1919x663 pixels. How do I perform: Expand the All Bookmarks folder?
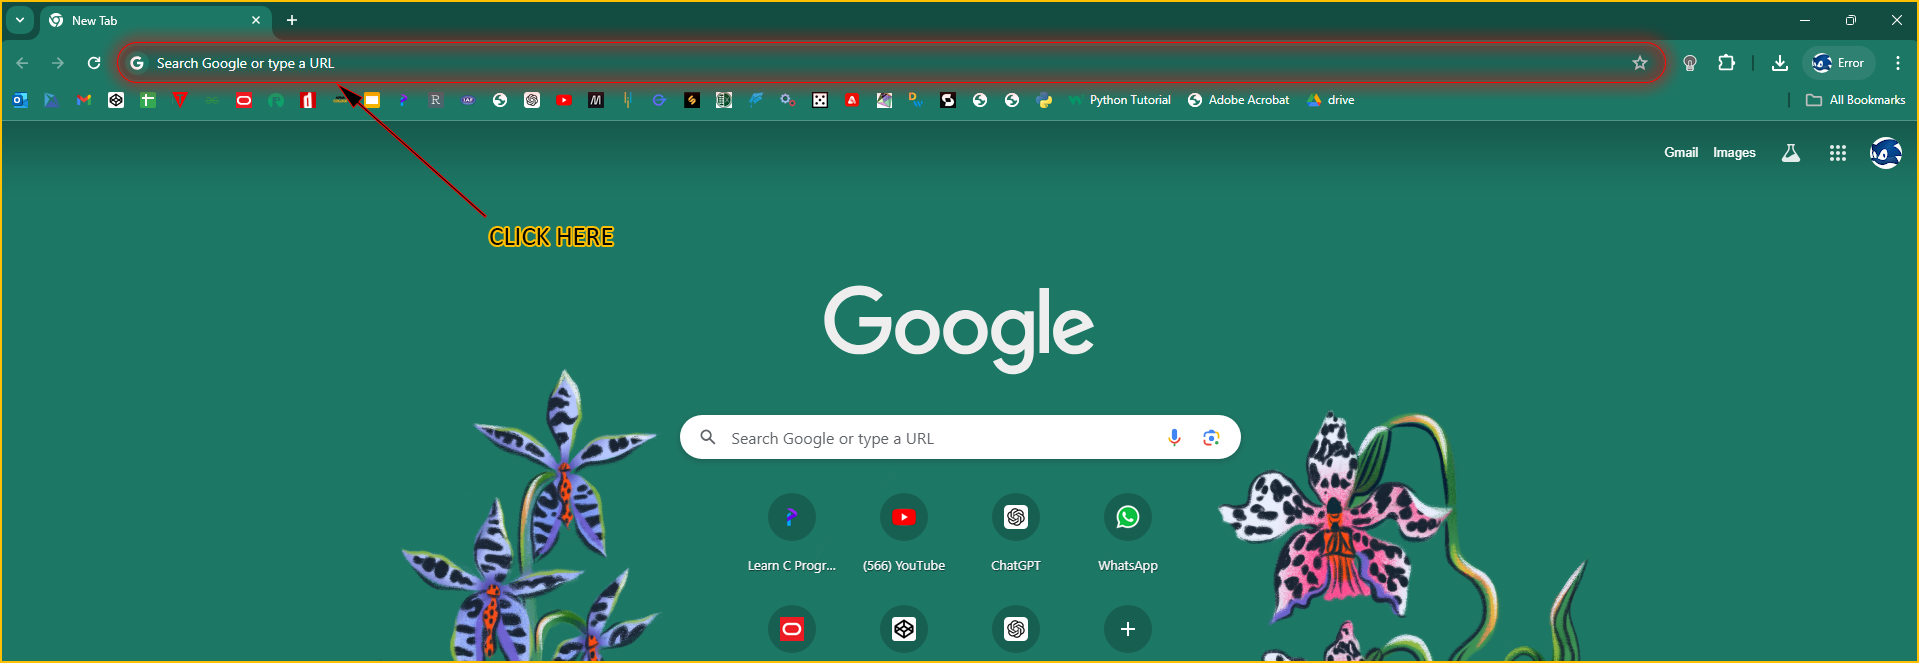click(x=1856, y=100)
